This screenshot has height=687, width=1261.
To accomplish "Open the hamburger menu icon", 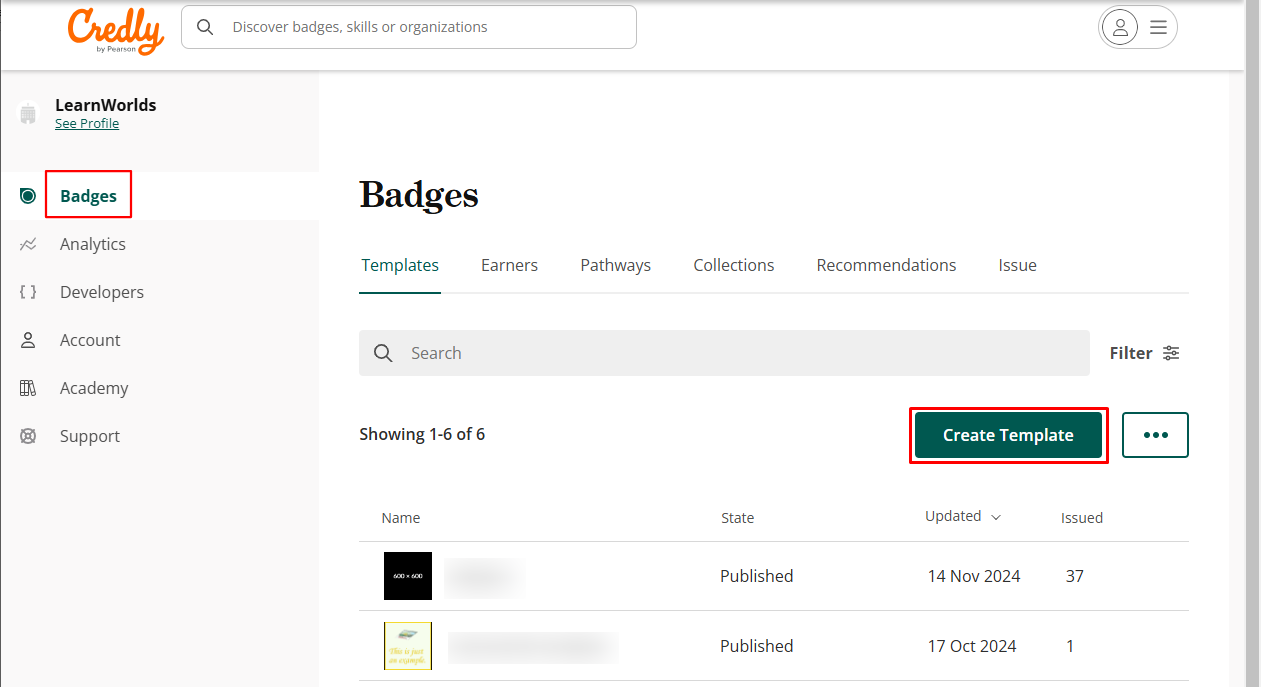I will point(1158,27).
